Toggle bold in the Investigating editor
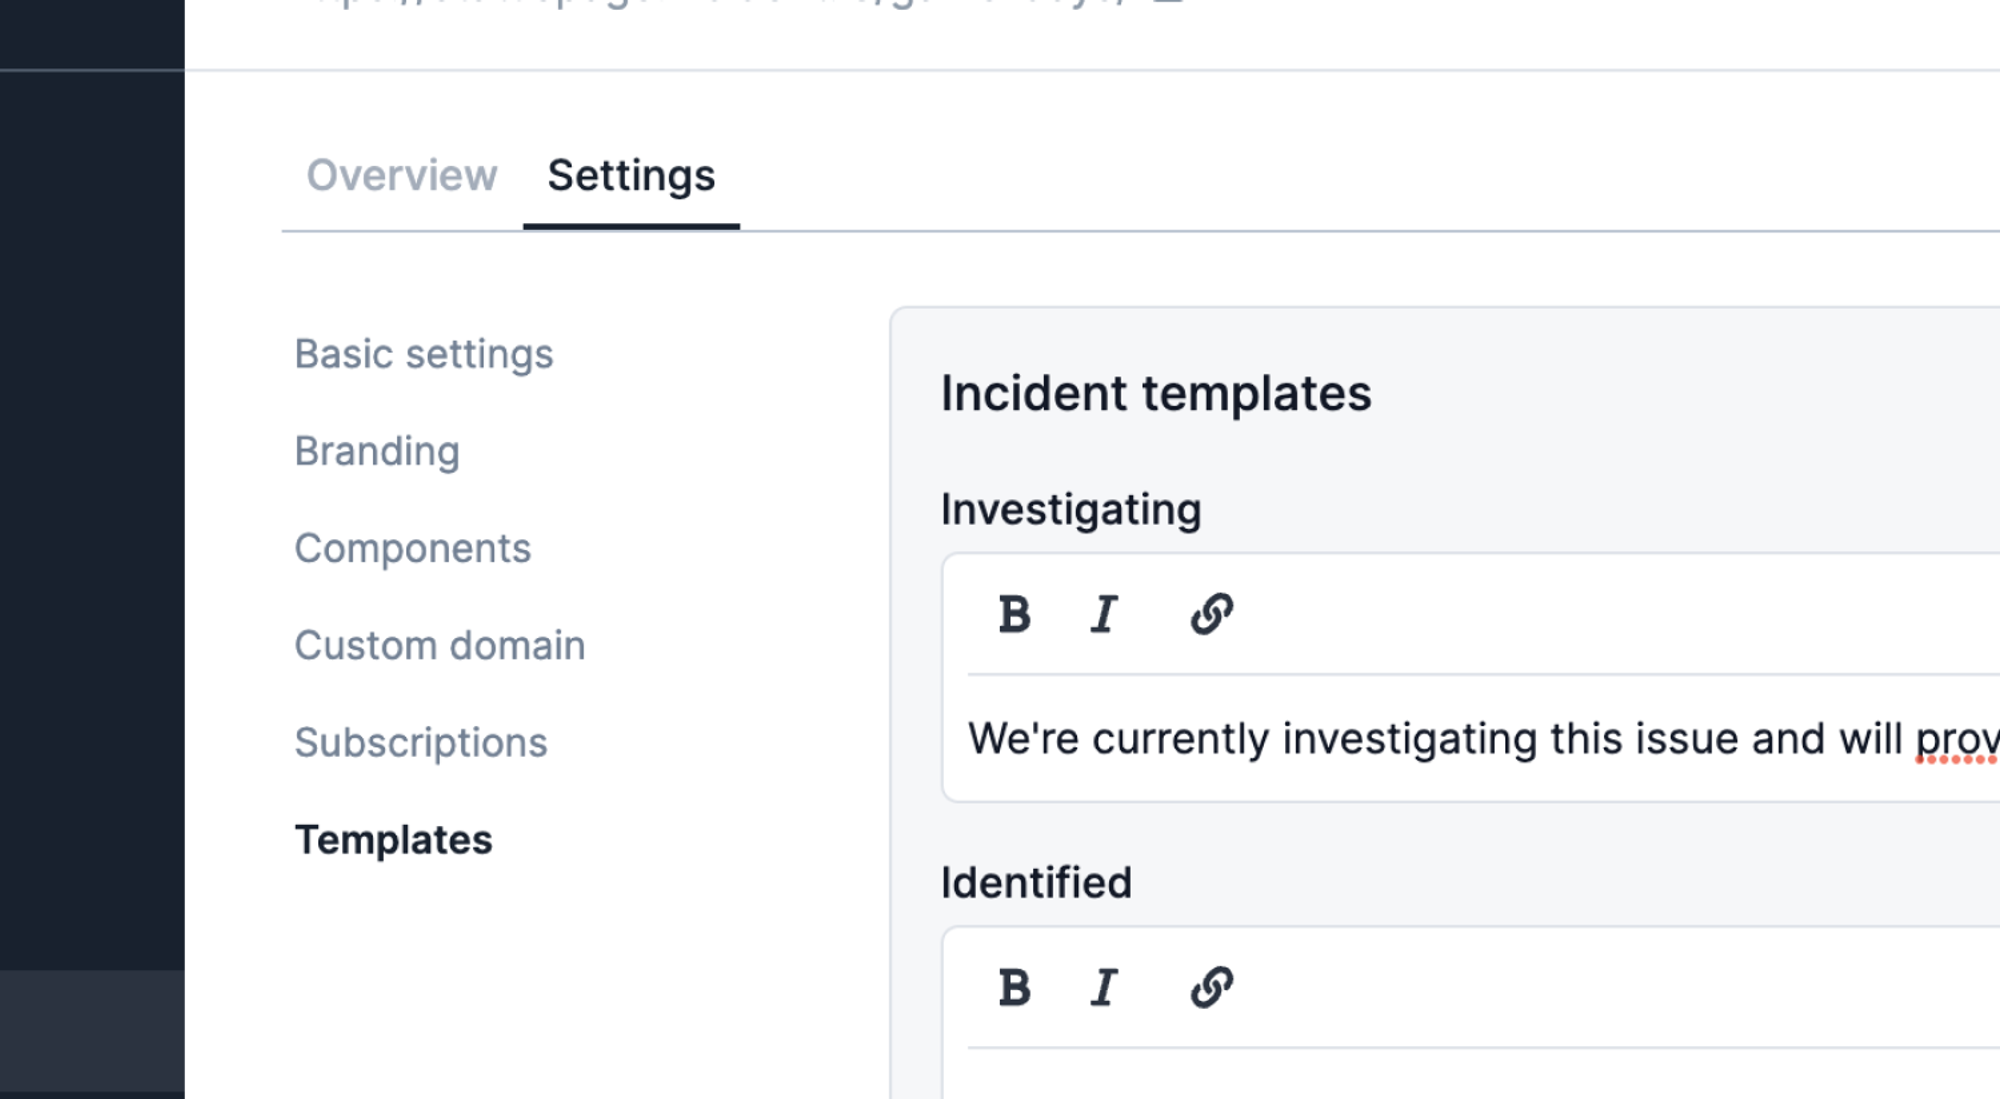The image size is (2000, 1099). tap(1014, 614)
